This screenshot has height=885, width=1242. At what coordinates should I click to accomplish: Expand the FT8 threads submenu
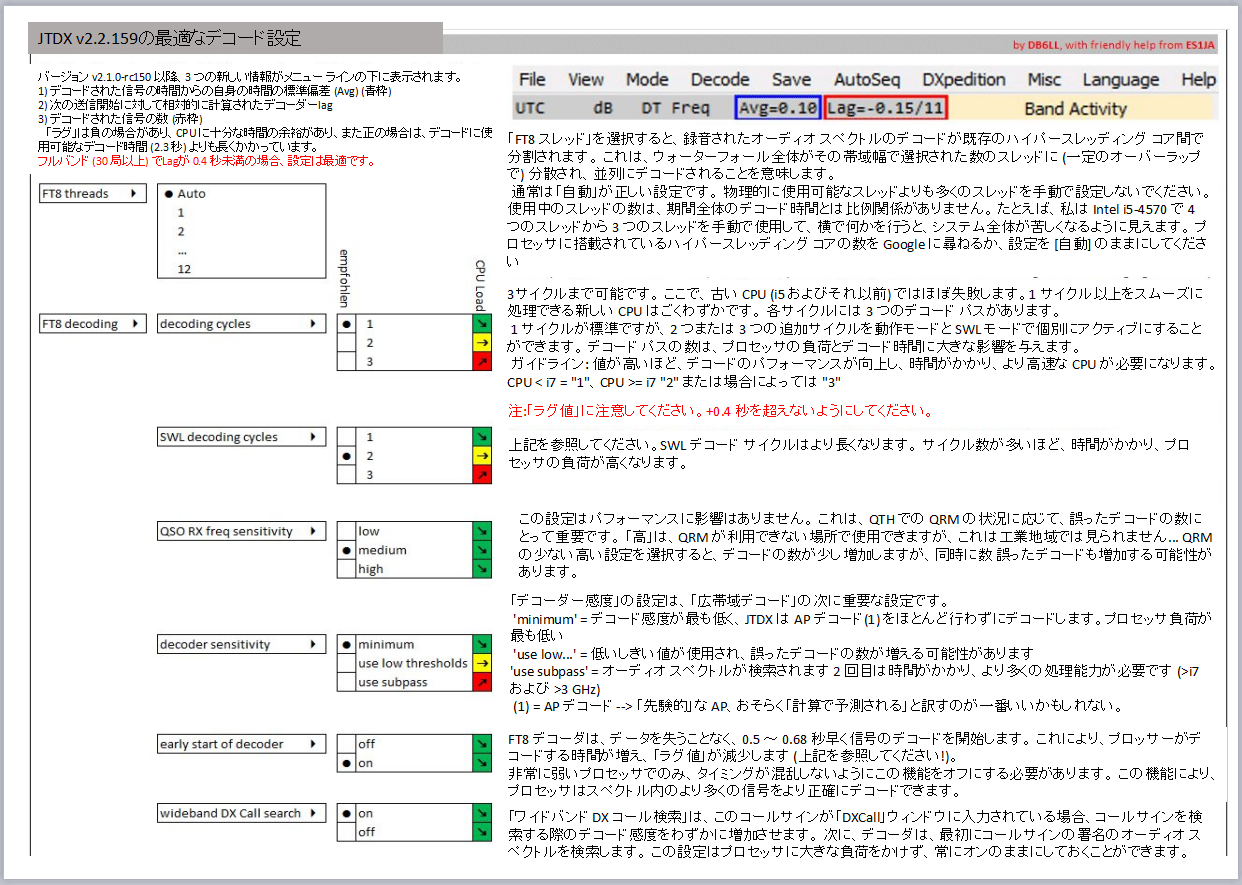(92, 194)
